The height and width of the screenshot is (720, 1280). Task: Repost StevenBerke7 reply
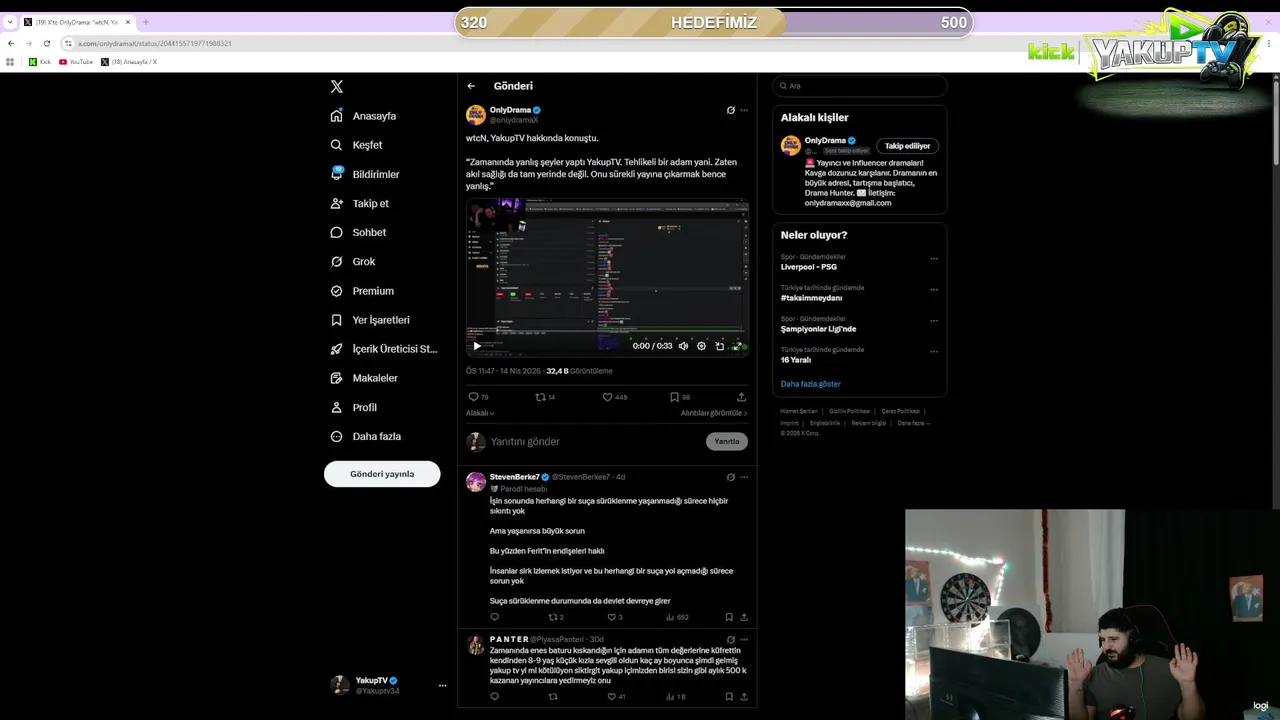tap(556, 617)
